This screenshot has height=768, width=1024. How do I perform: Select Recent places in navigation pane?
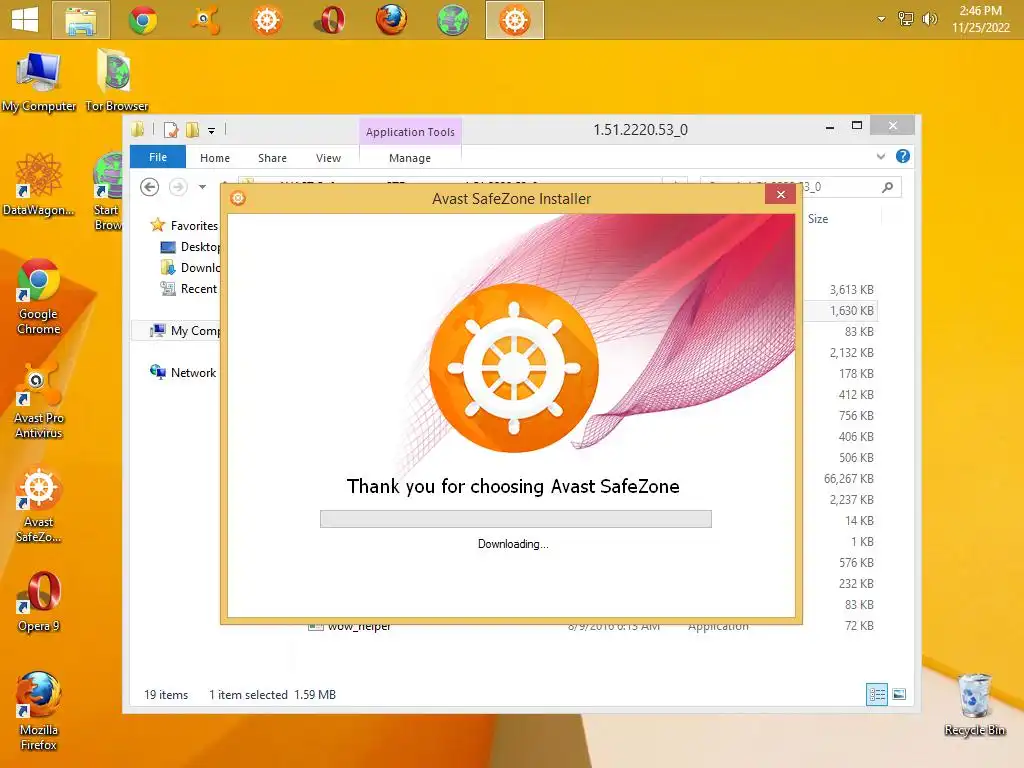click(x=189, y=289)
